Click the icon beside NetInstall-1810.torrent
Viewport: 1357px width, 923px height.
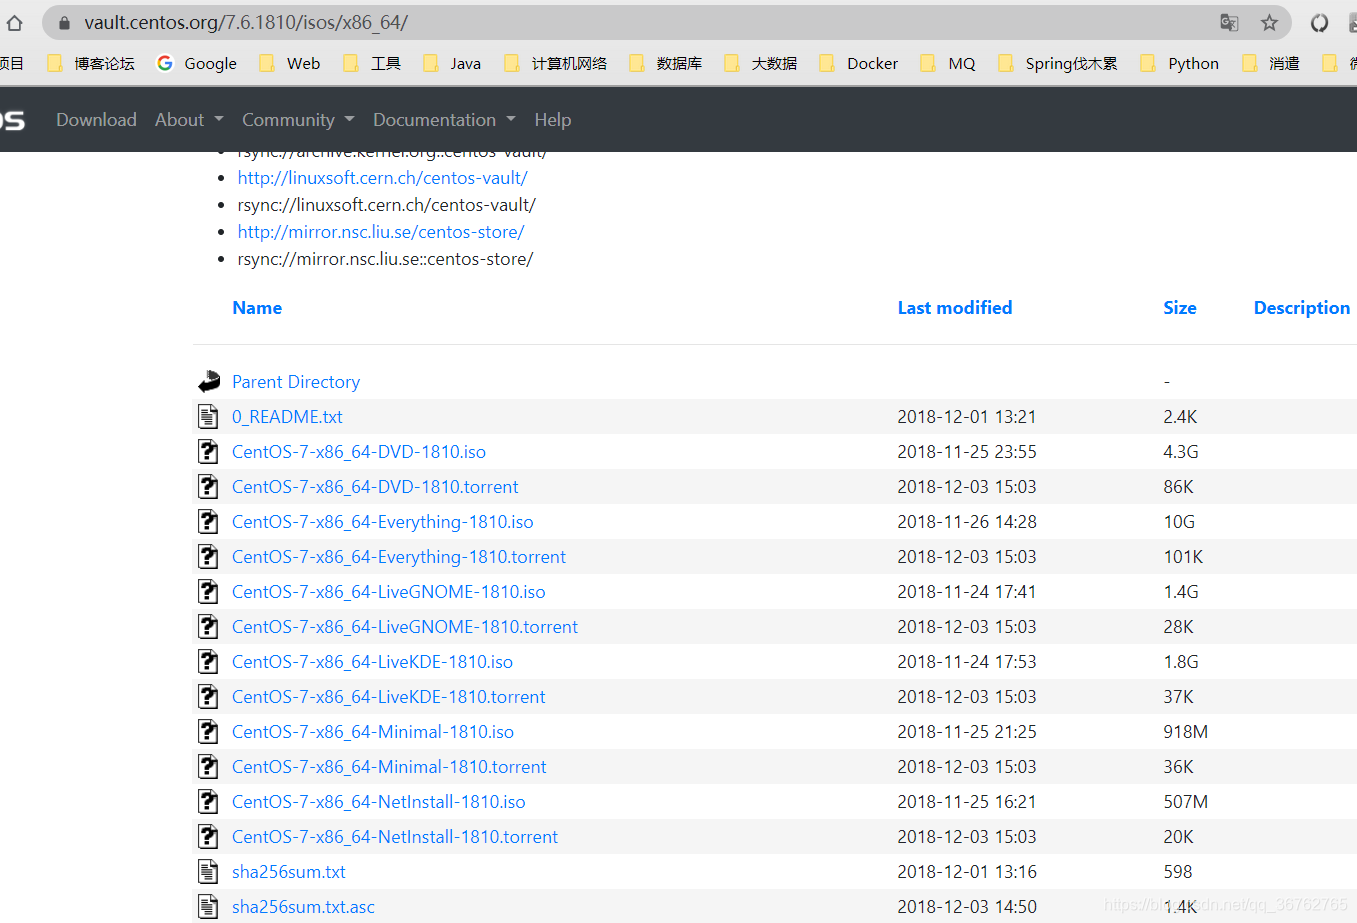(x=208, y=836)
